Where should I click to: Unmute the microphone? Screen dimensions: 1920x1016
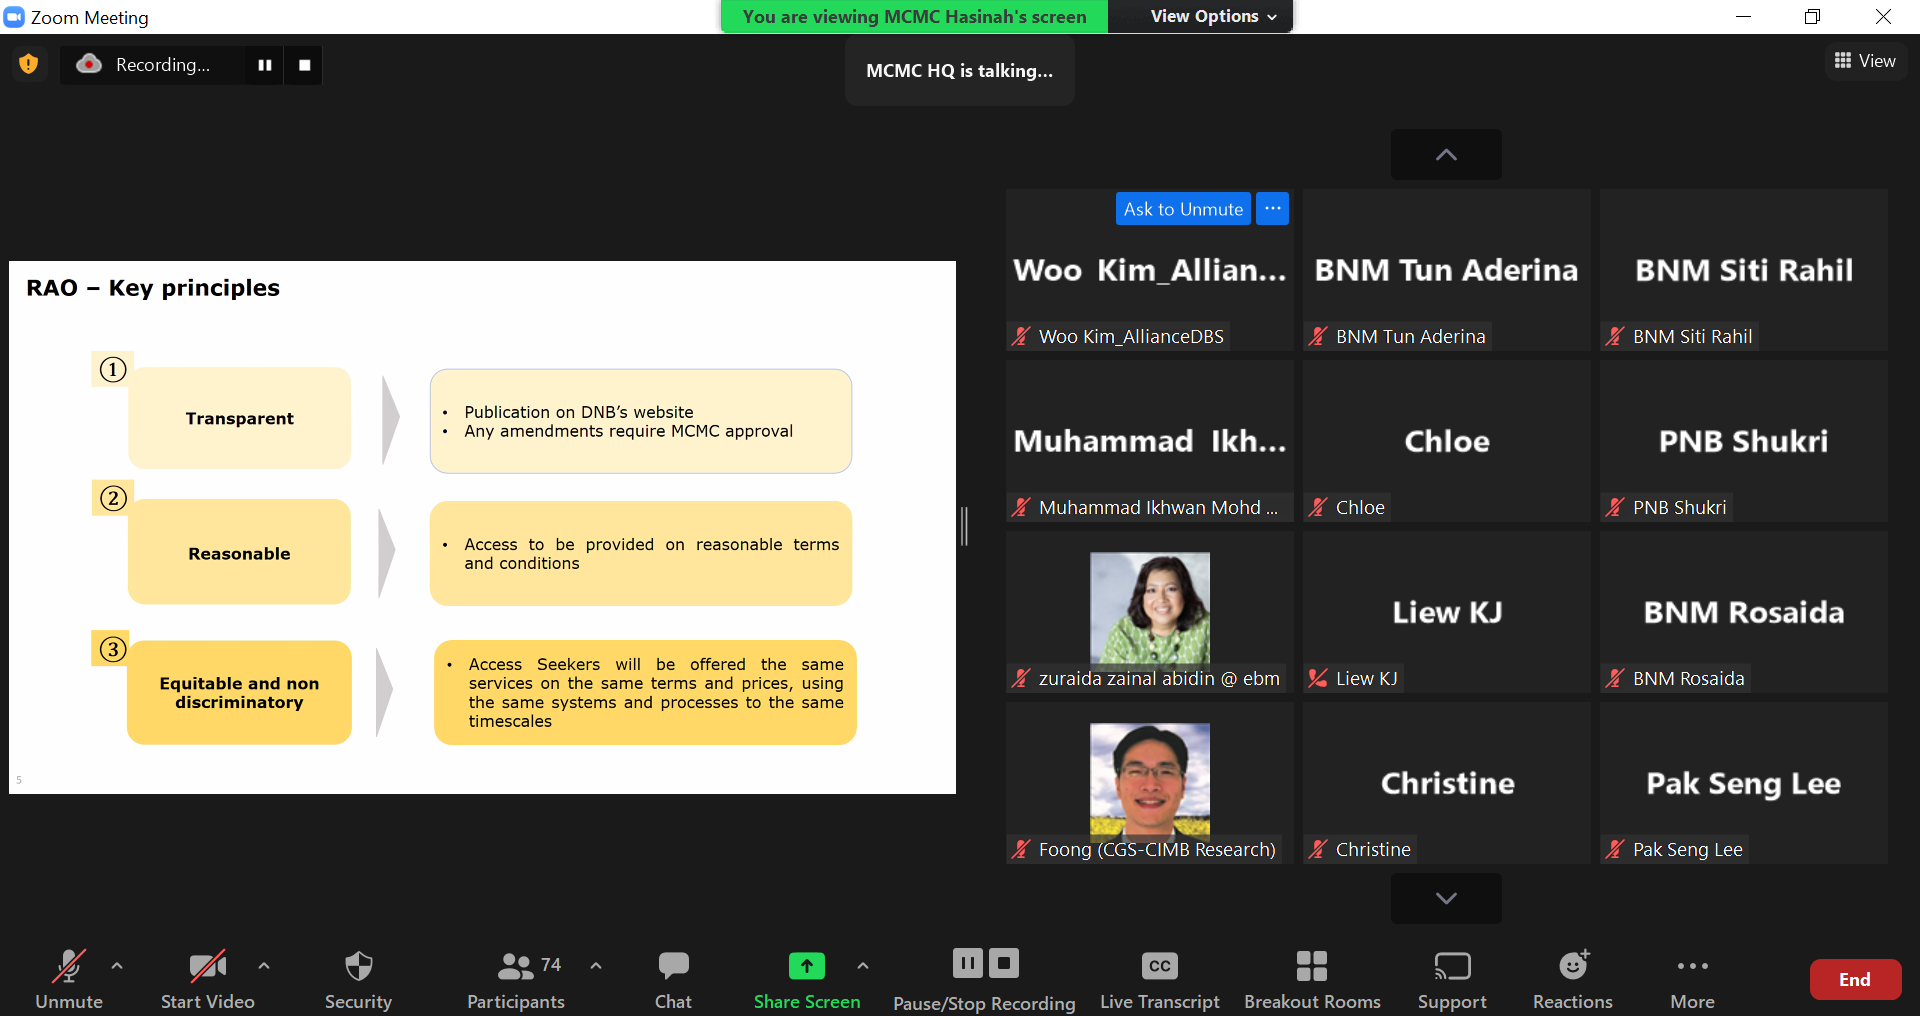click(x=68, y=978)
